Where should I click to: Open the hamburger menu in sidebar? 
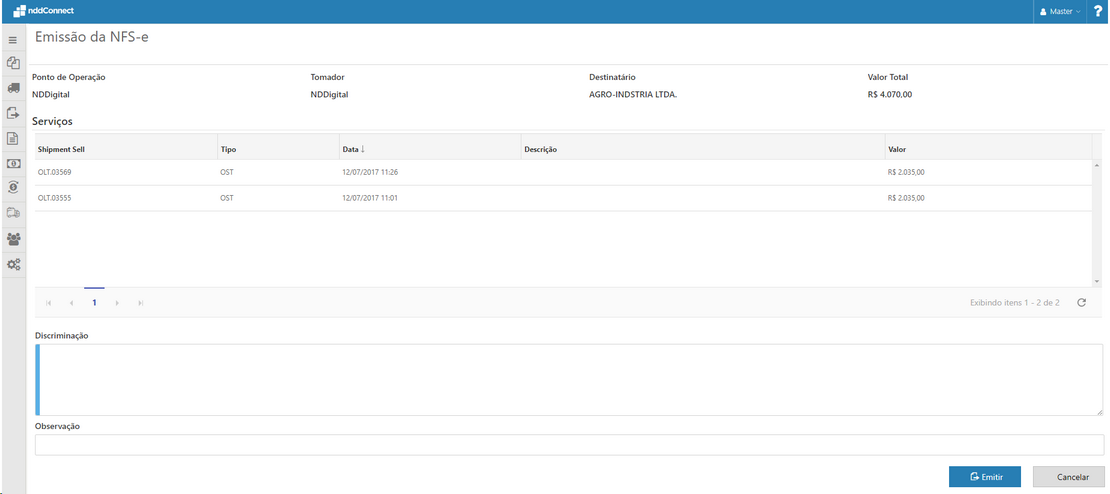[x=13, y=40]
